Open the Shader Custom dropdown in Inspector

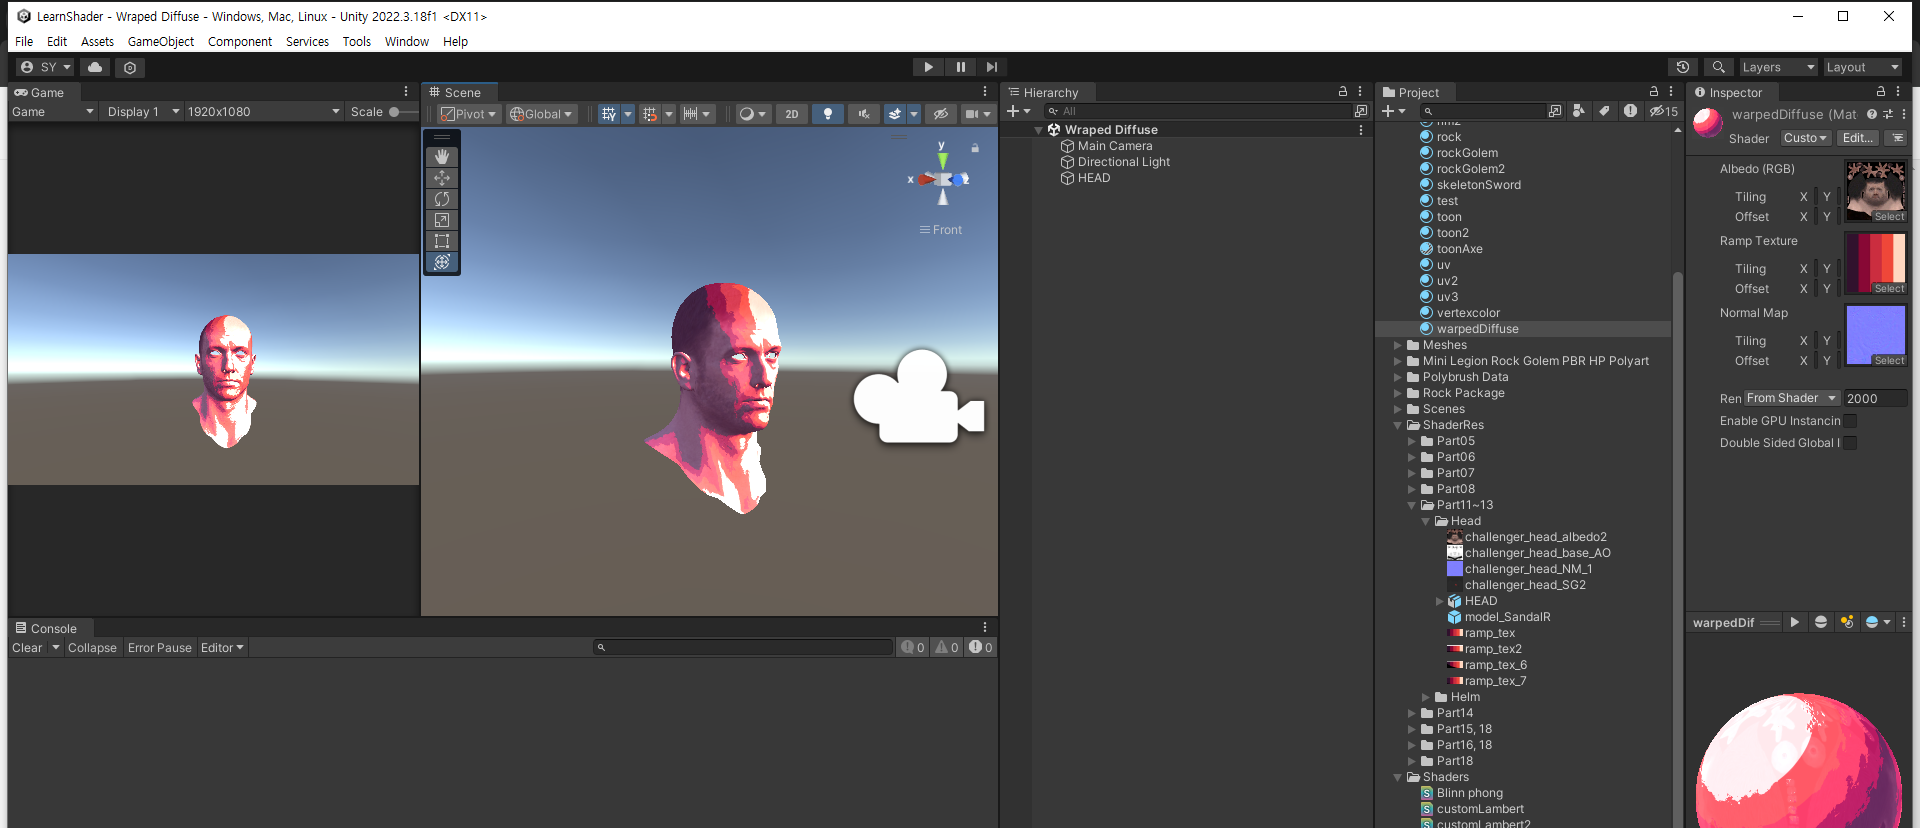tap(1805, 138)
